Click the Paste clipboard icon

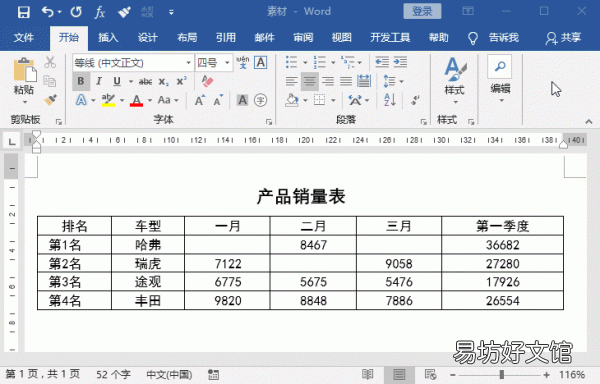click(24, 70)
